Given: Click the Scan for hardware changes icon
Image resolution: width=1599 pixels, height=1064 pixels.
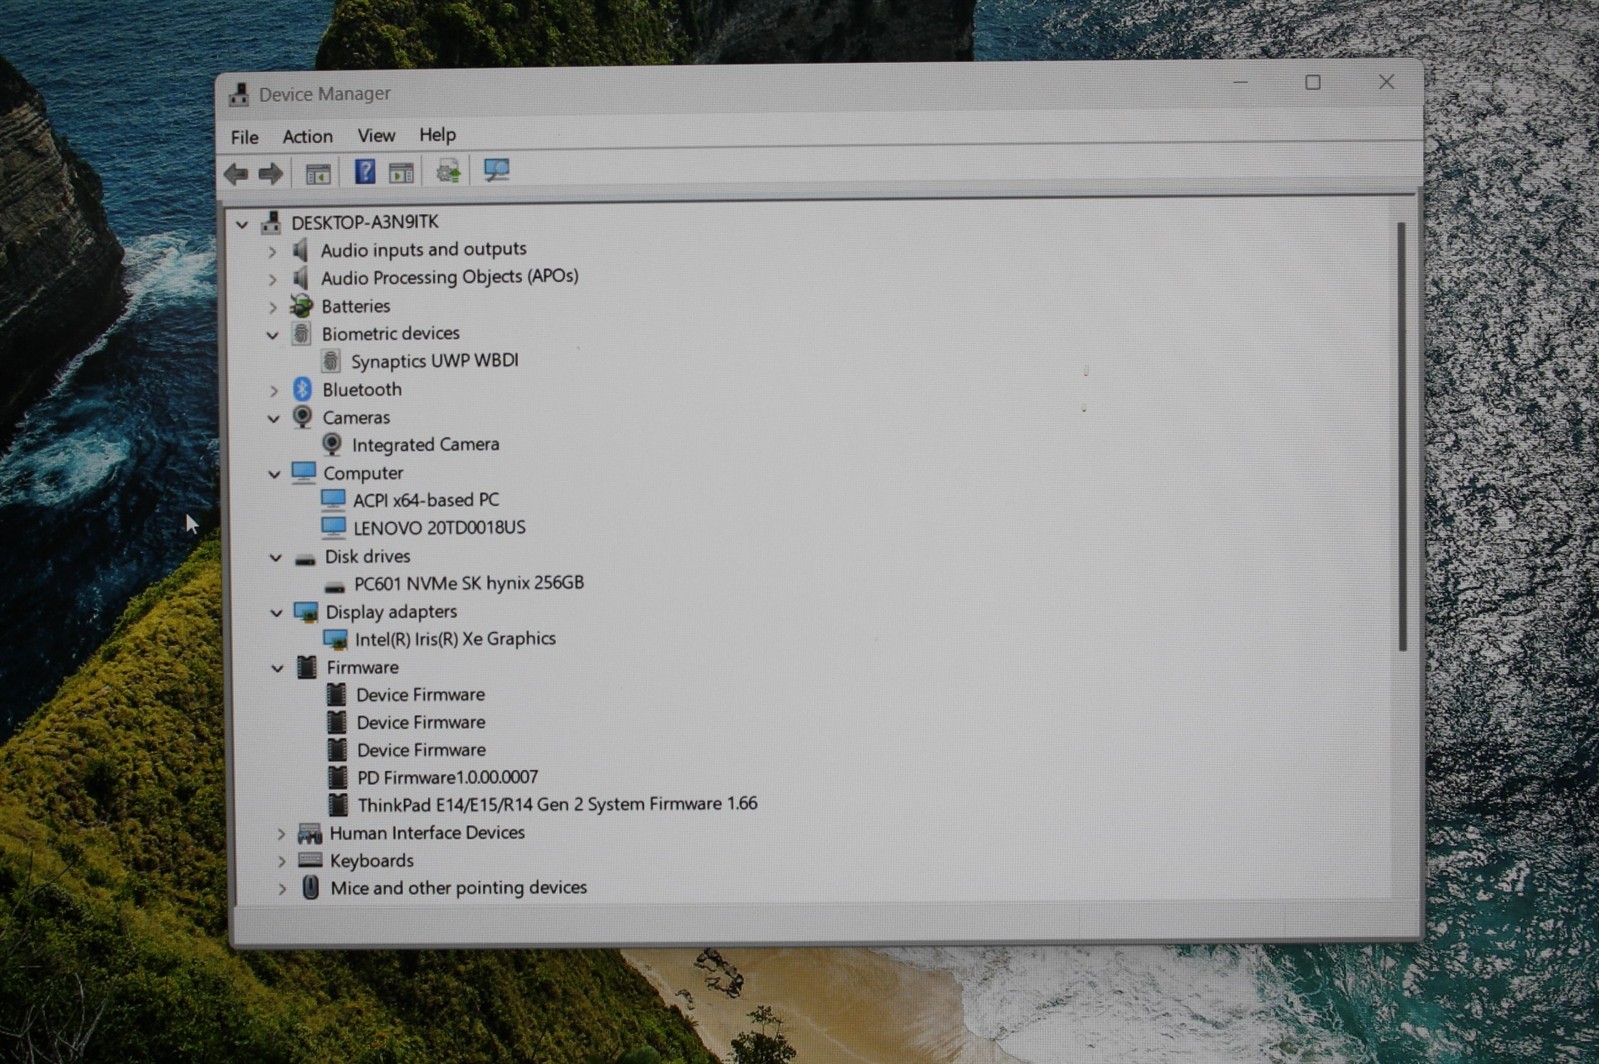Looking at the screenshot, I should pyautogui.click(x=496, y=170).
